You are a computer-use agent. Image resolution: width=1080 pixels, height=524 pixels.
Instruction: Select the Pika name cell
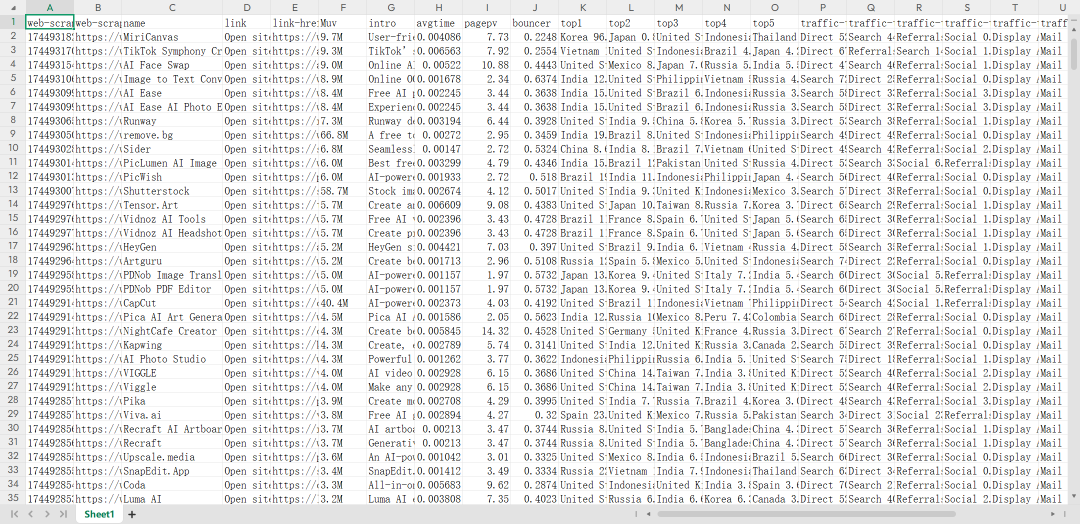click(x=172, y=401)
